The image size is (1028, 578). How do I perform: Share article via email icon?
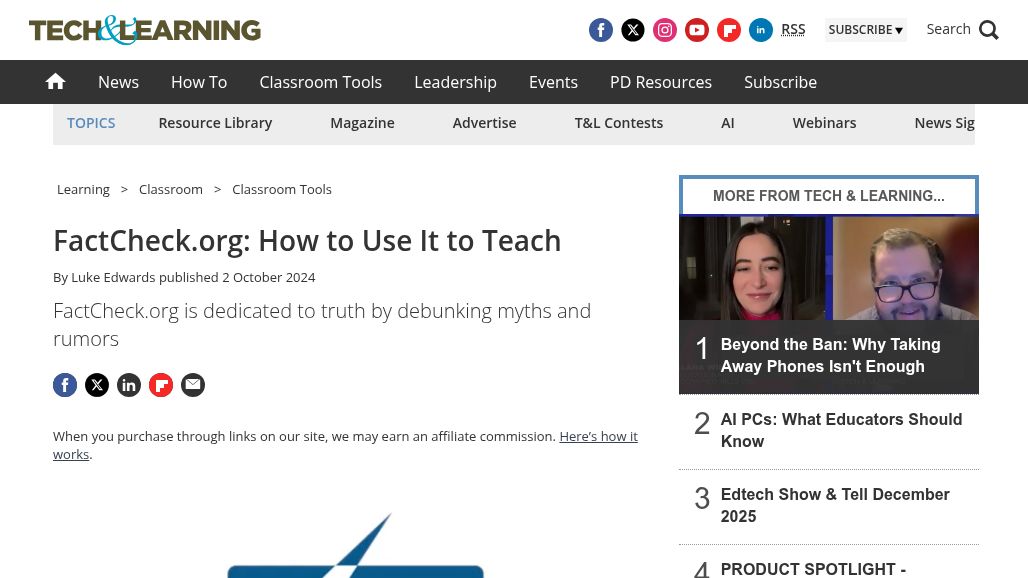193,385
